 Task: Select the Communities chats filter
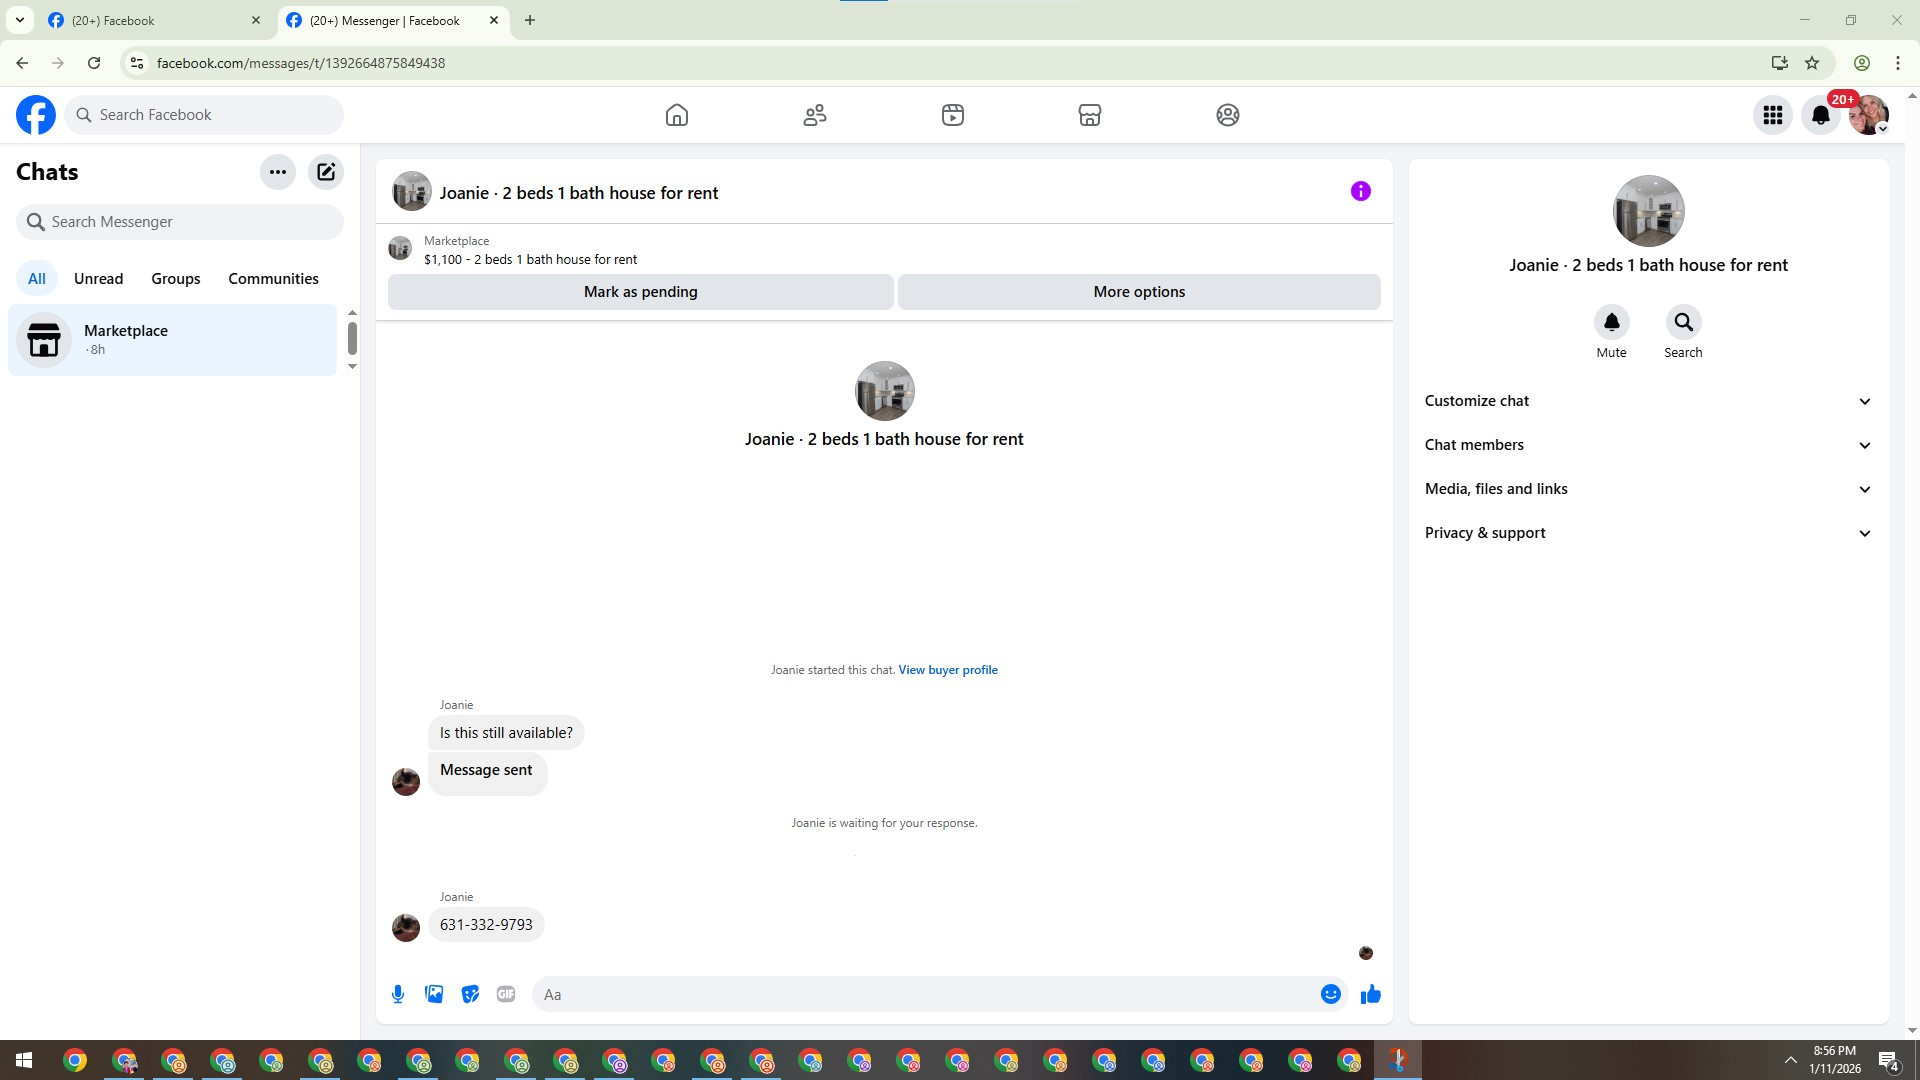[274, 279]
